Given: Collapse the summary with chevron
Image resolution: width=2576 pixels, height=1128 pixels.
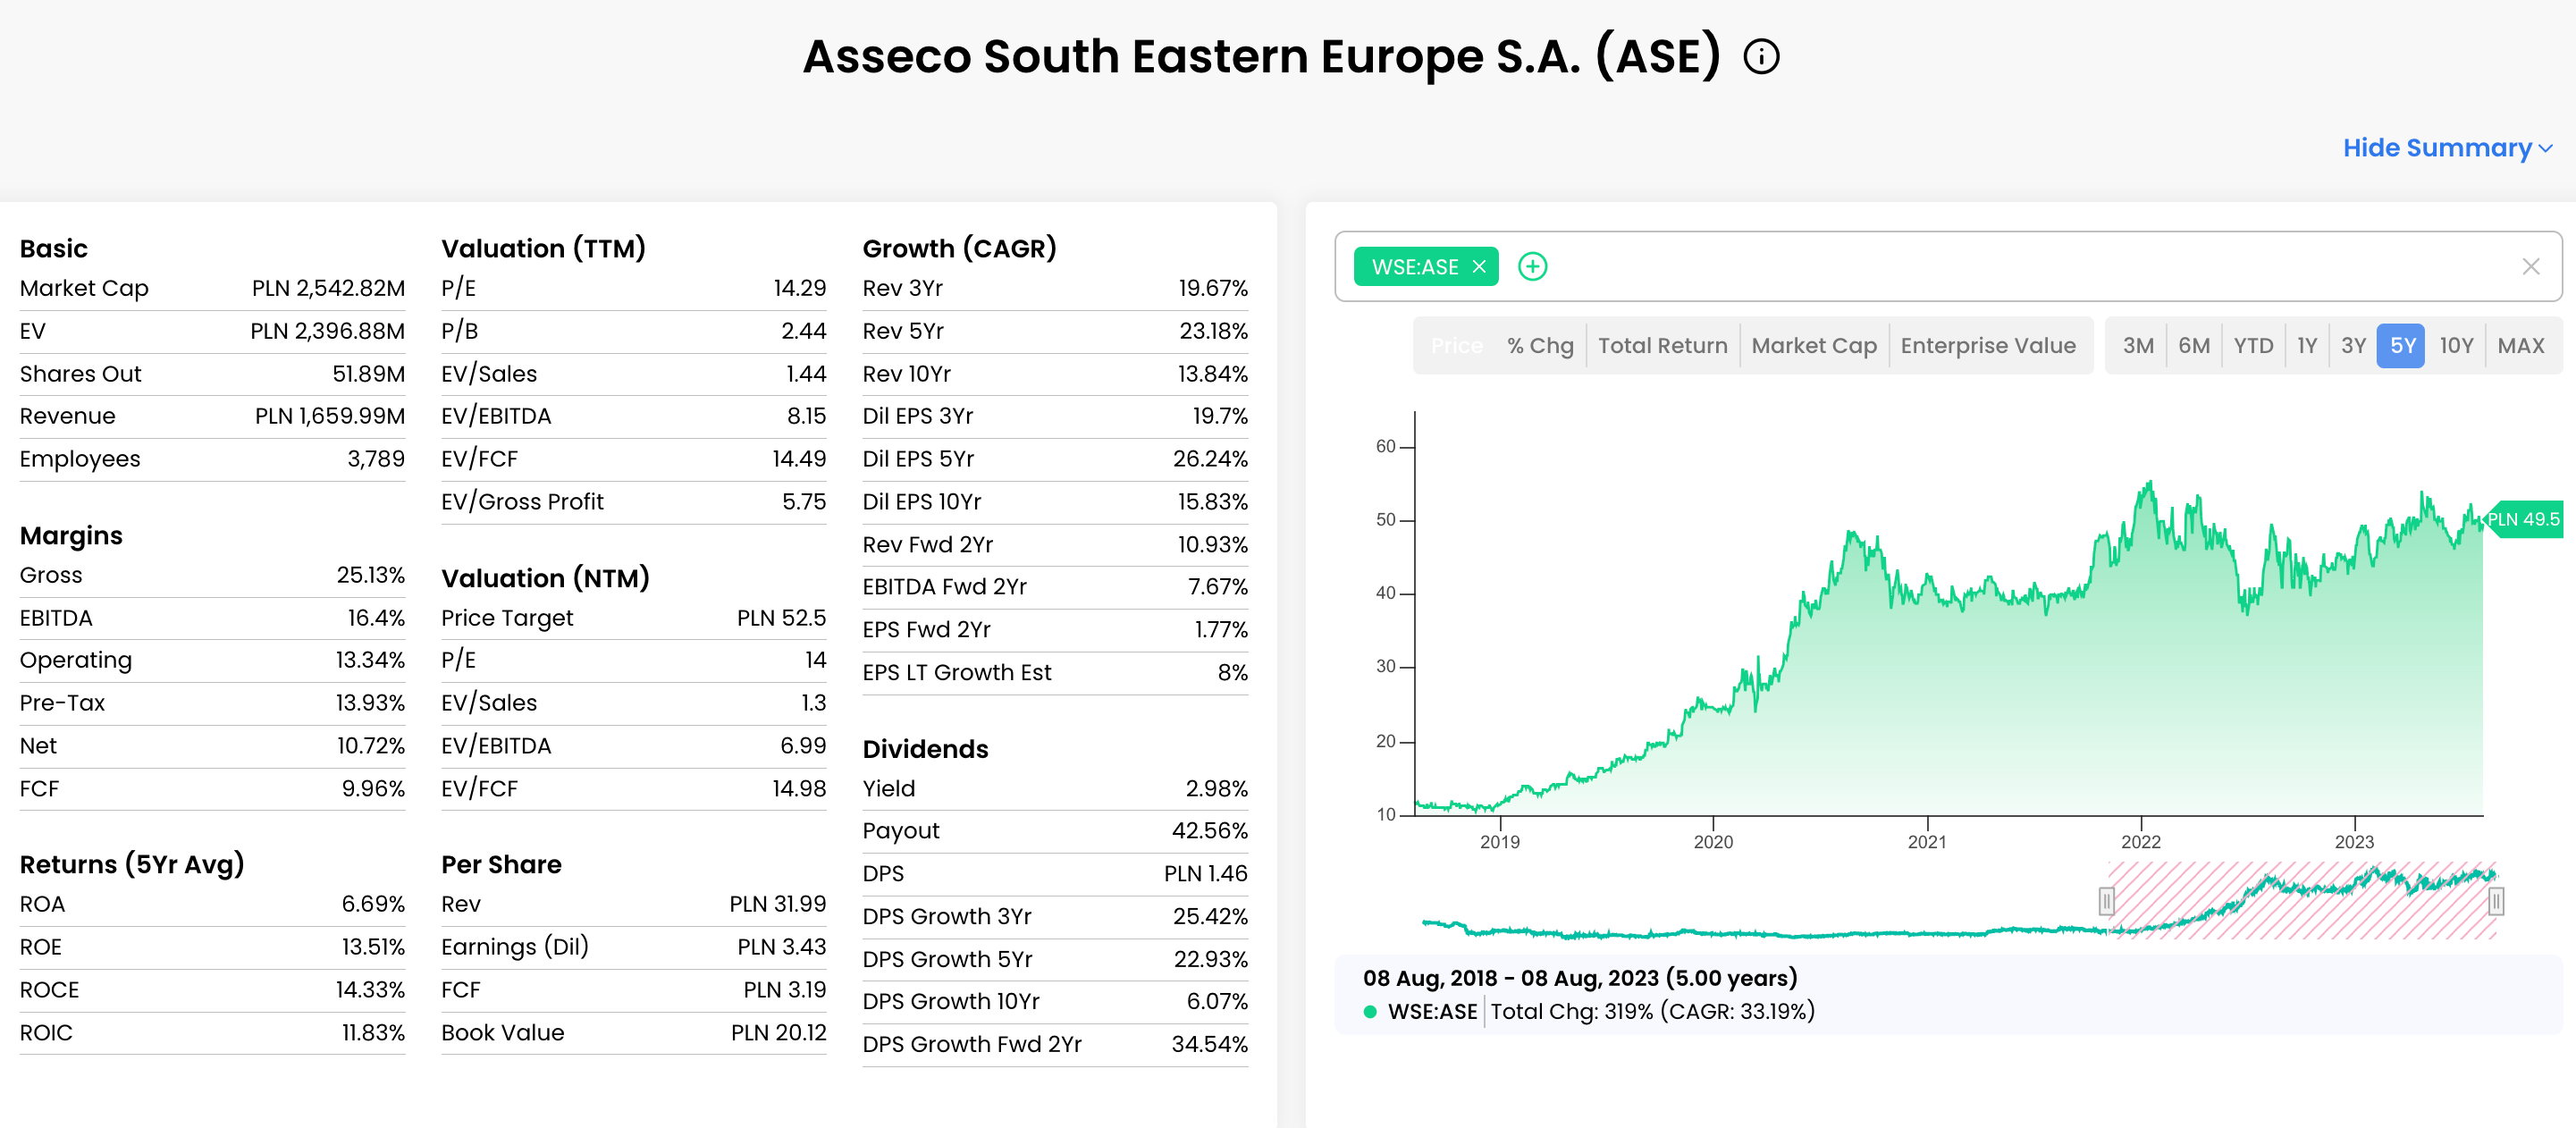Looking at the screenshot, I should coord(2546,149).
